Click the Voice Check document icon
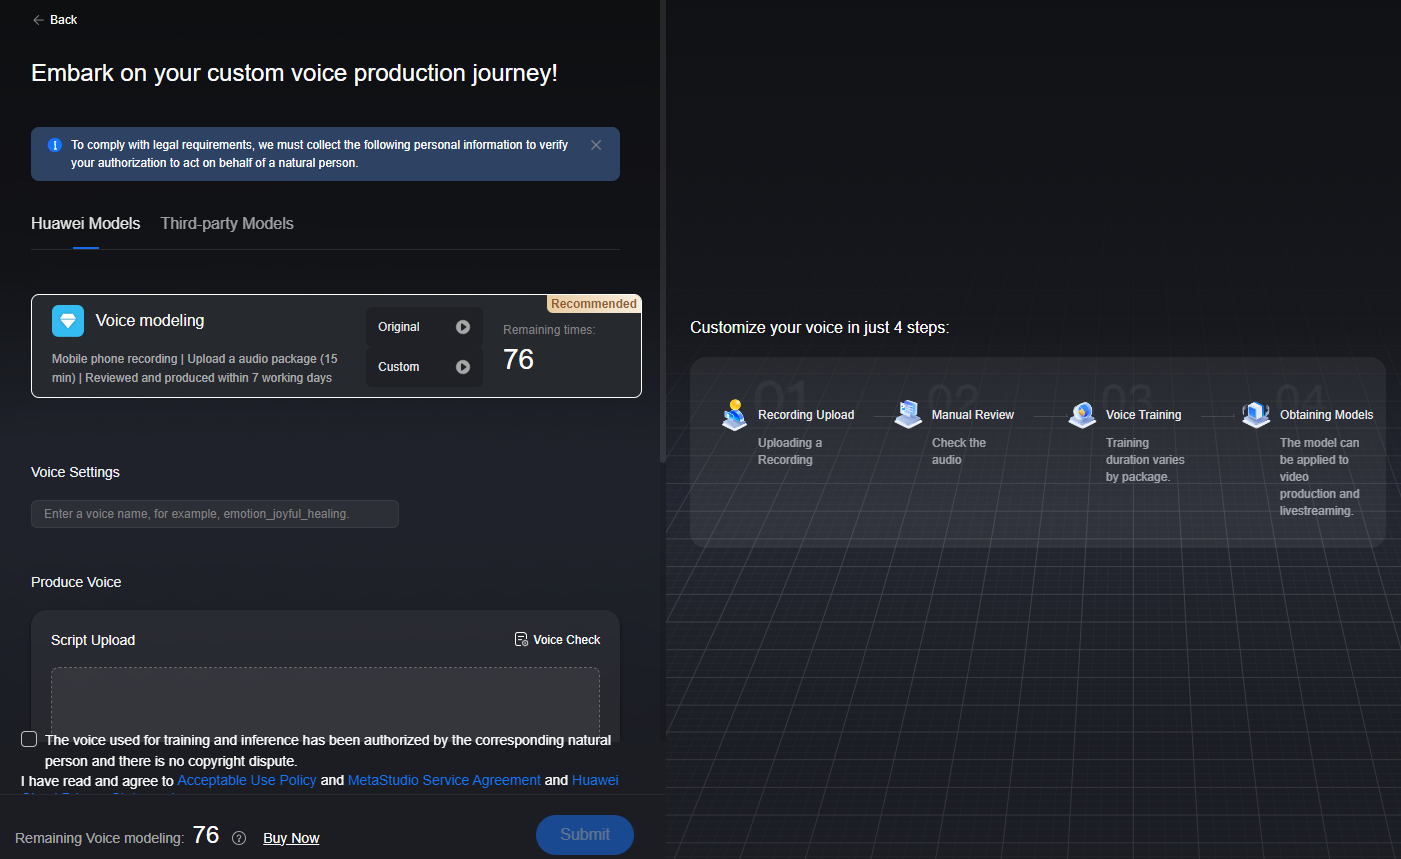This screenshot has width=1401, height=859. point(521,640)
